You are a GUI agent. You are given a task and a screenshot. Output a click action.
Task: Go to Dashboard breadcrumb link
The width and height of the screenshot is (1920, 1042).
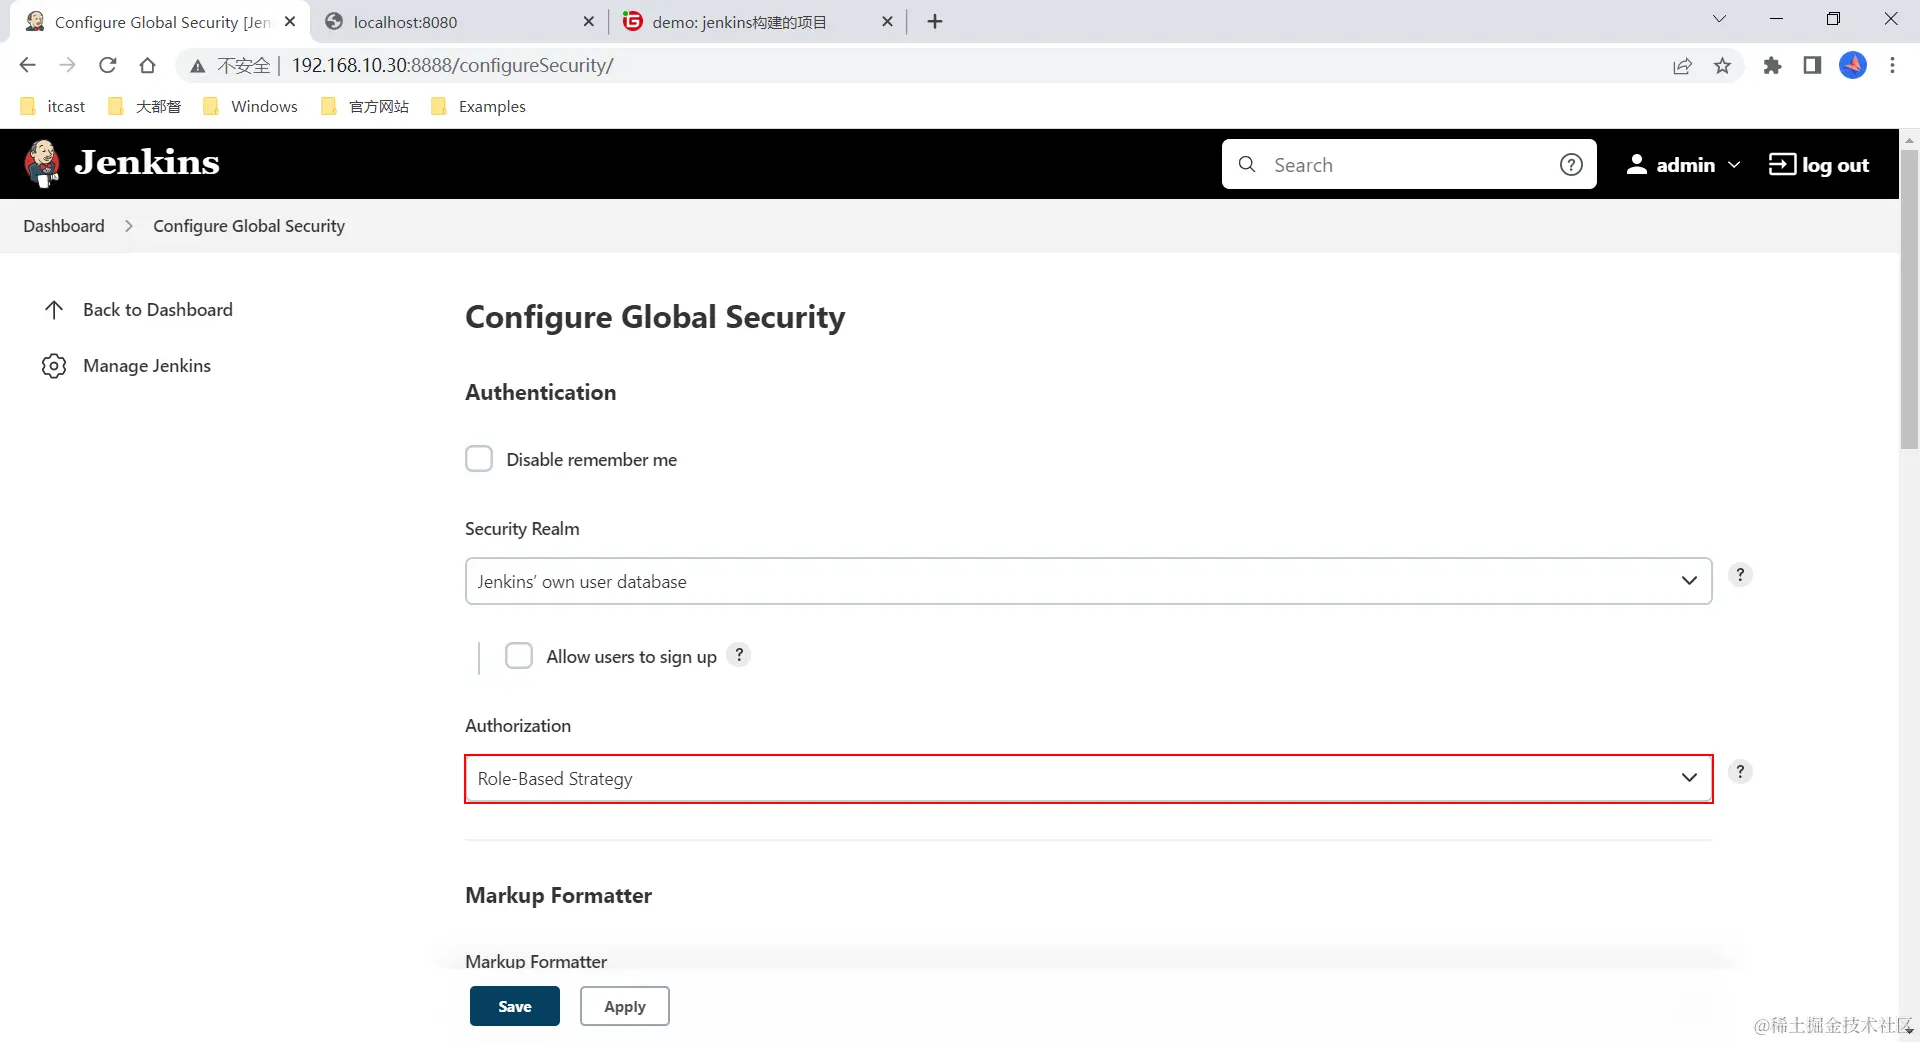click(64, 226)
